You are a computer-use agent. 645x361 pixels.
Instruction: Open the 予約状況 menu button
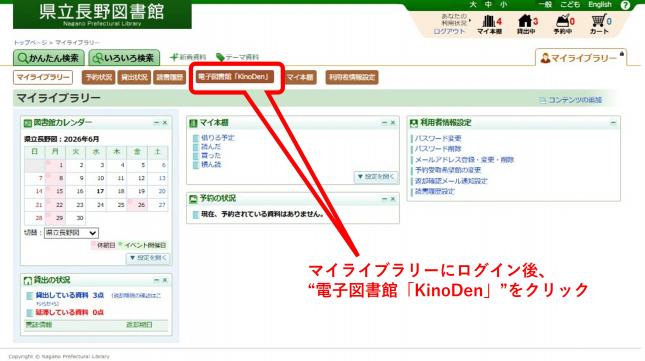(x=98, y=77)
